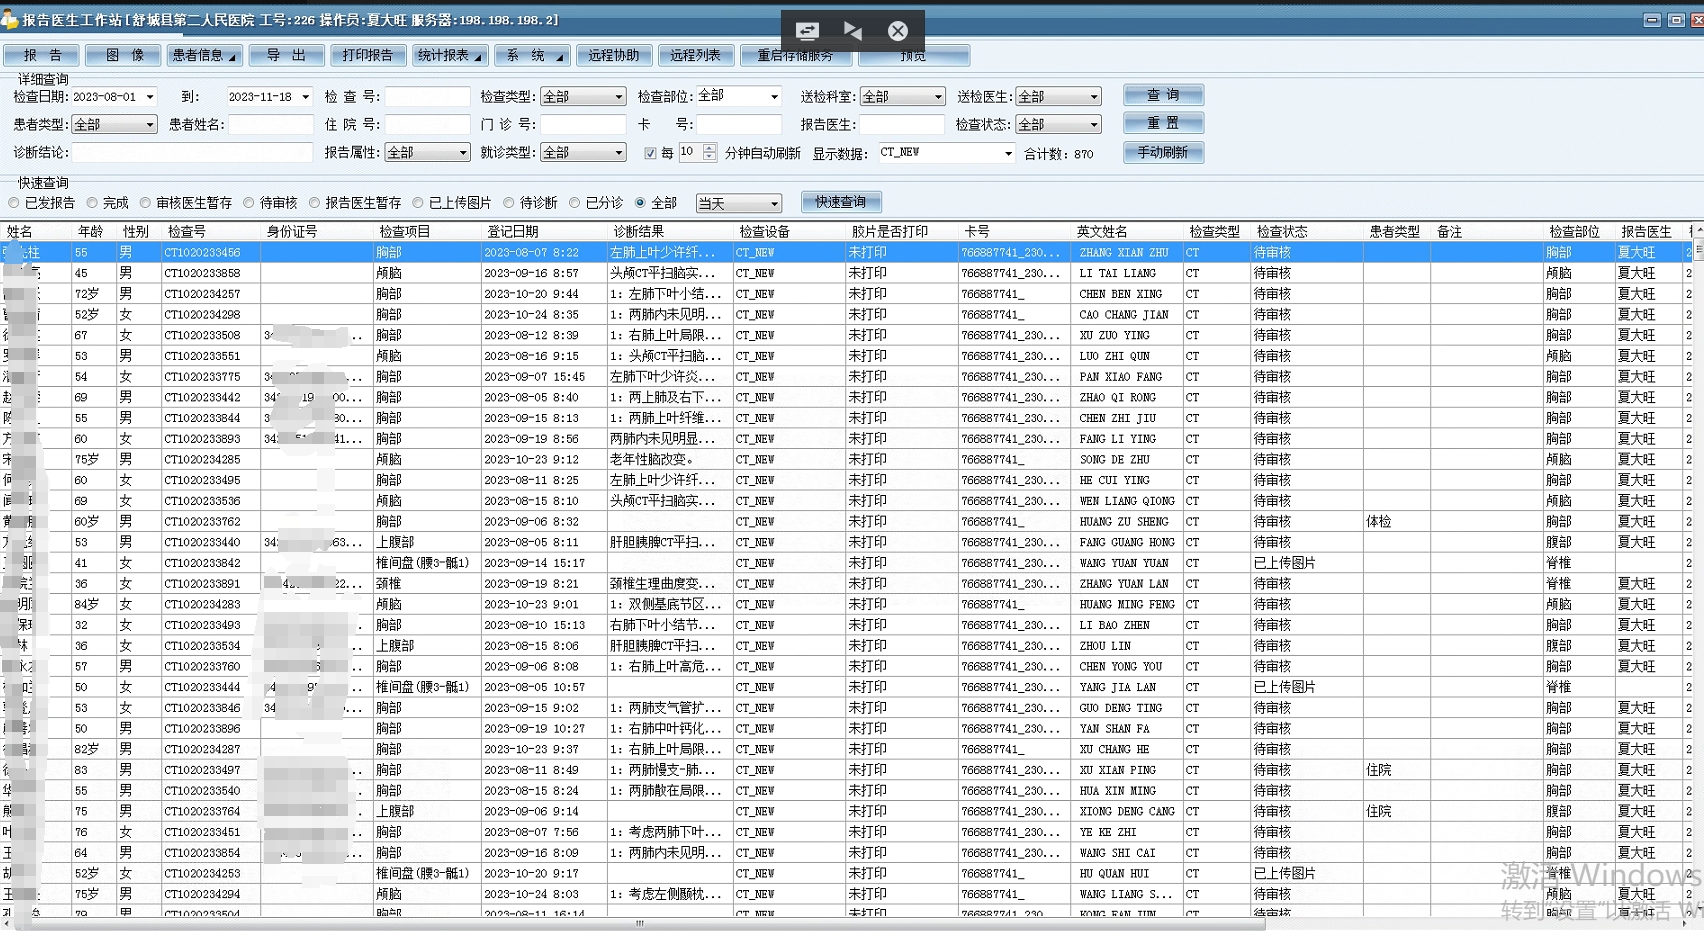The height and width of the screenshot is (931, 1704).
Task: Click the 重启存储服务 toolbar button
Action: click(796, 56)
